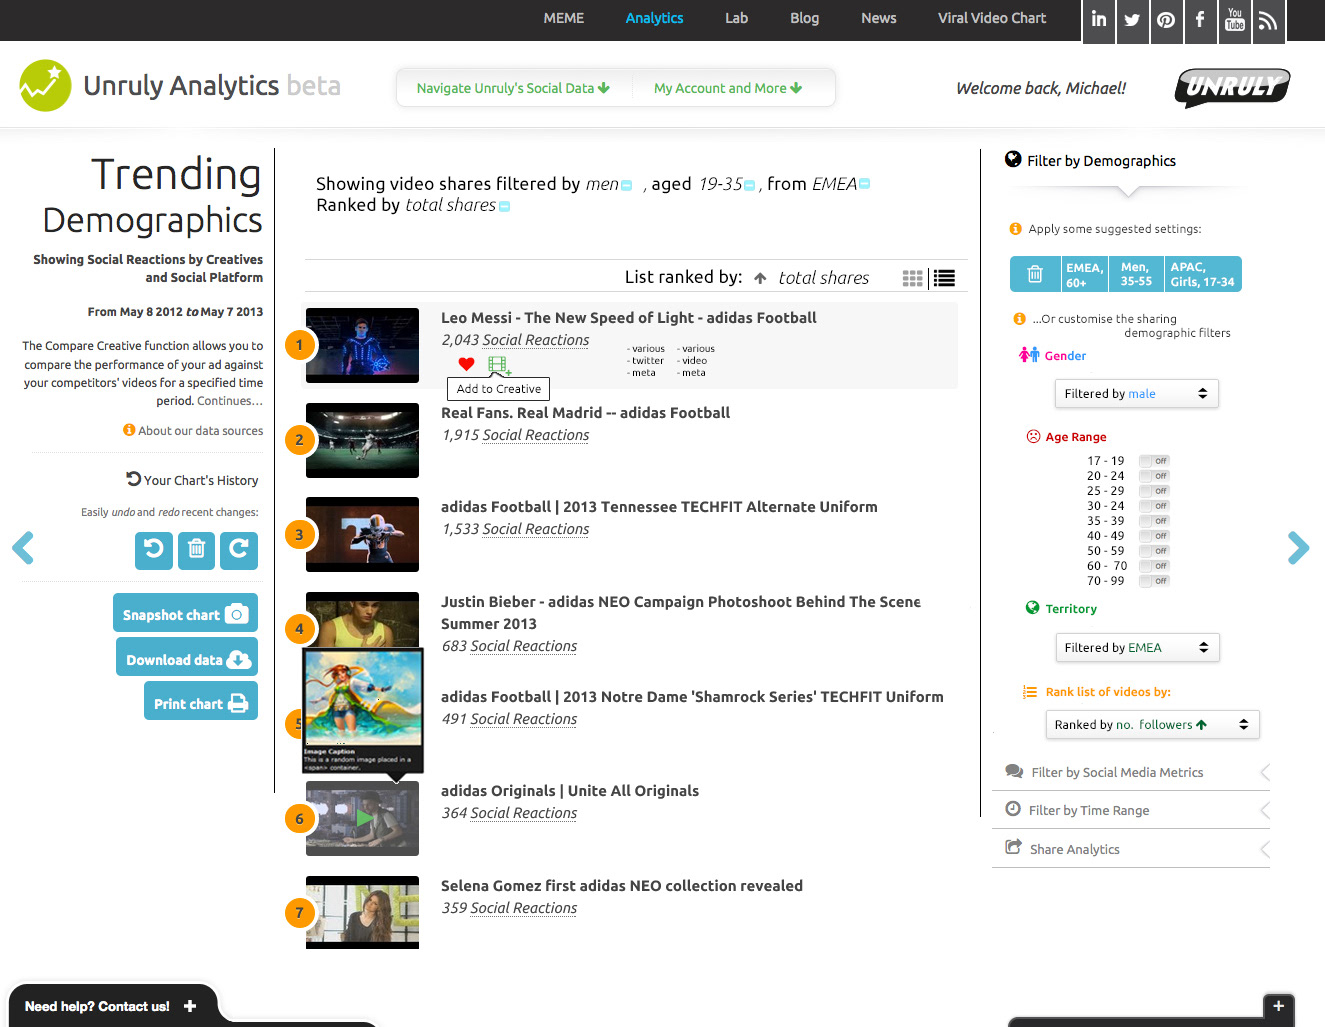Remove the '19-35' age filter tag
The image size is (1325, 1027).
pyautogui.click(x=750, y=185)
